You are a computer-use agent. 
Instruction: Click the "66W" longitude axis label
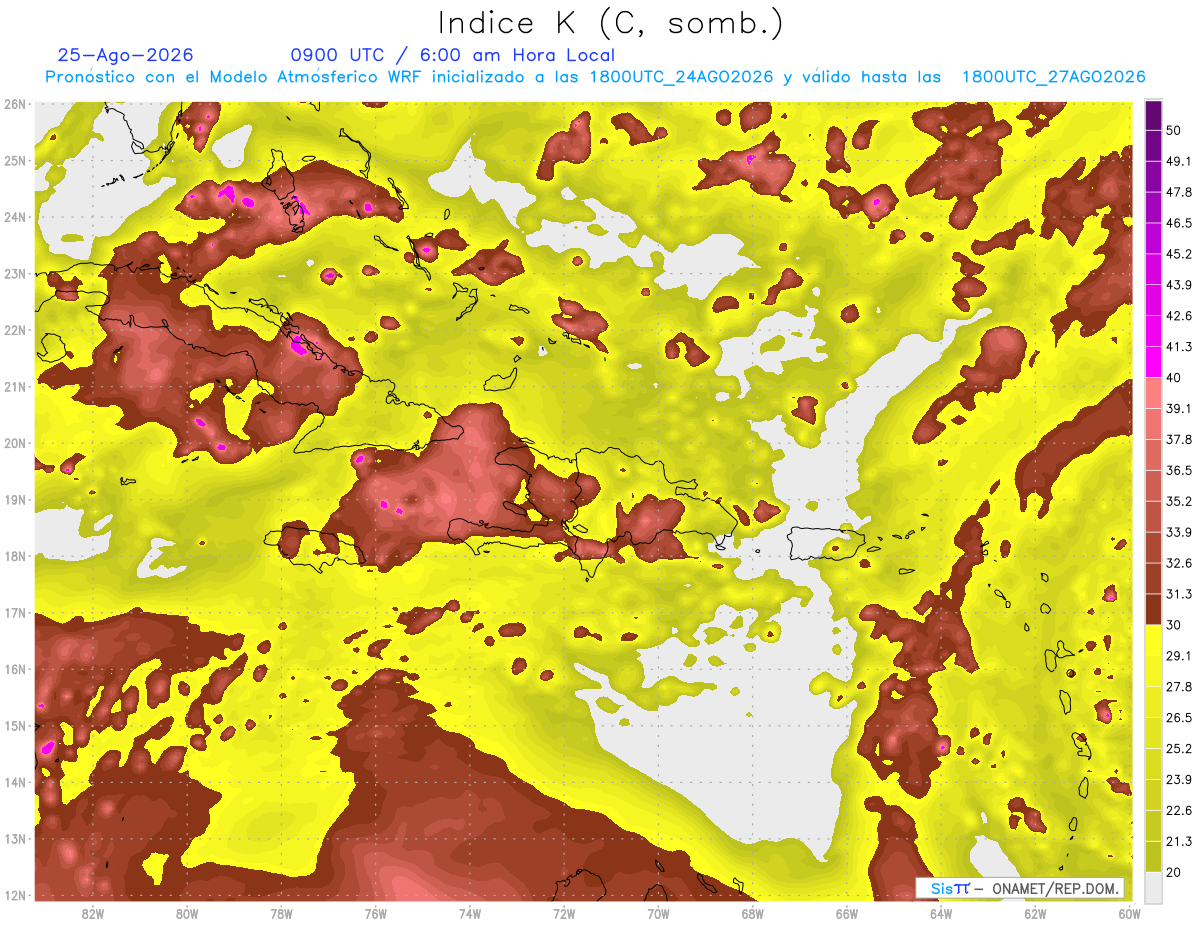pos(847,914)
